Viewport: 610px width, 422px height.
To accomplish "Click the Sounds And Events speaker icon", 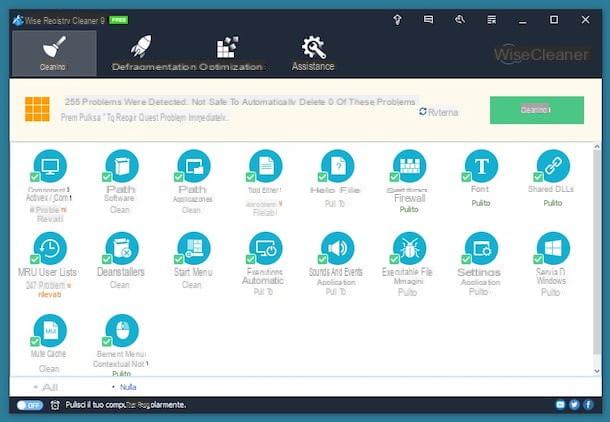I will tap(338, 249).
